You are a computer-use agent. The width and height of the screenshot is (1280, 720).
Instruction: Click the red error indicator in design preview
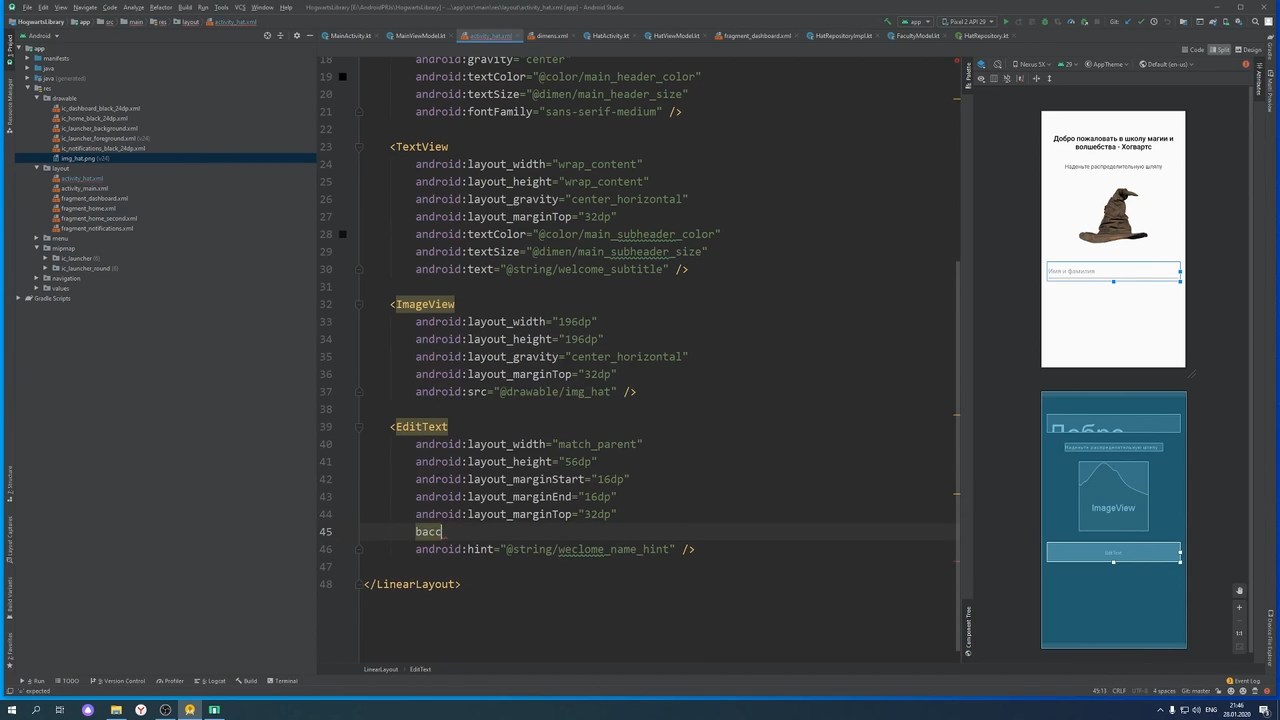1246,64
